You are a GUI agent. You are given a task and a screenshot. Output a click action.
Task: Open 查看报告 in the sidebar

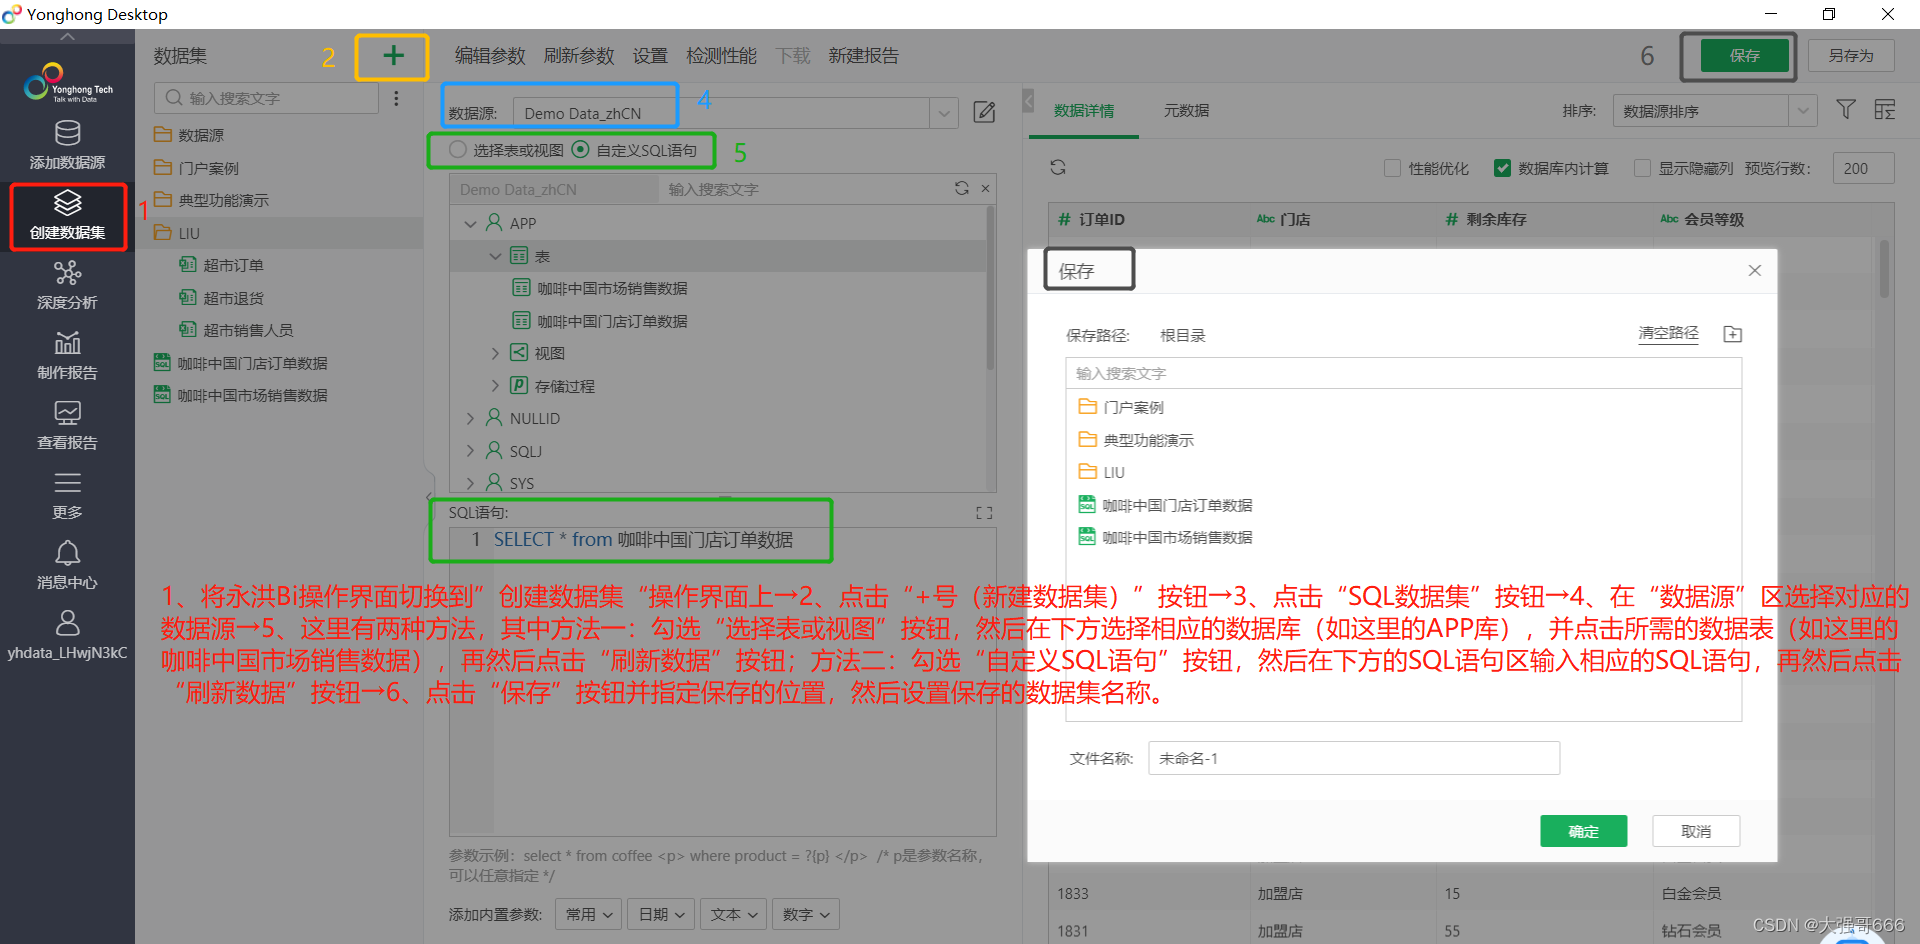coord(67,426)
